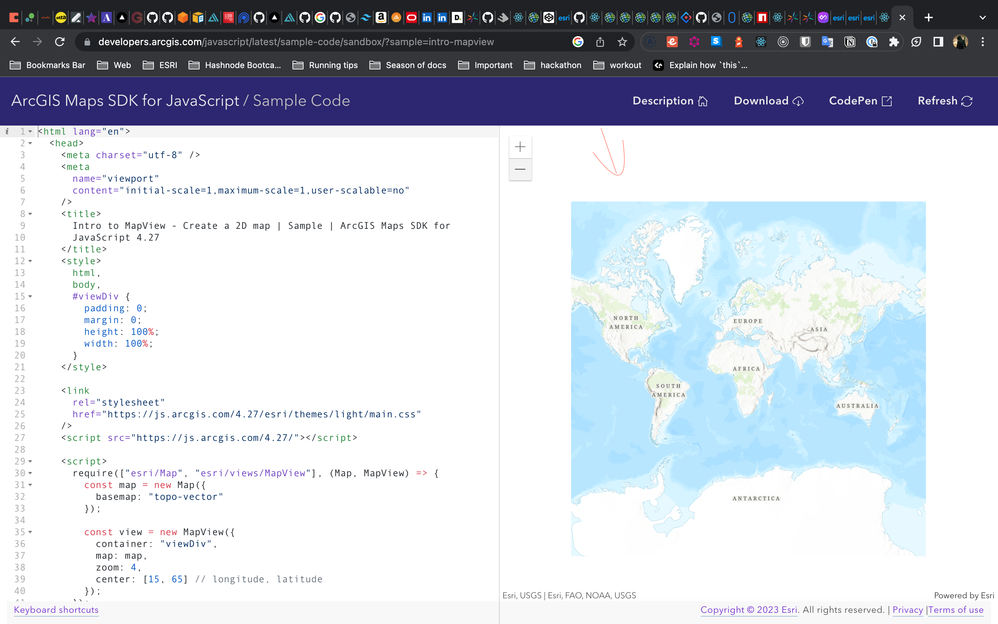Image resolution: width=998 pixels, height=624 pixels.
Task: Open Chrome three-dot menu
Action: point(982,41)
